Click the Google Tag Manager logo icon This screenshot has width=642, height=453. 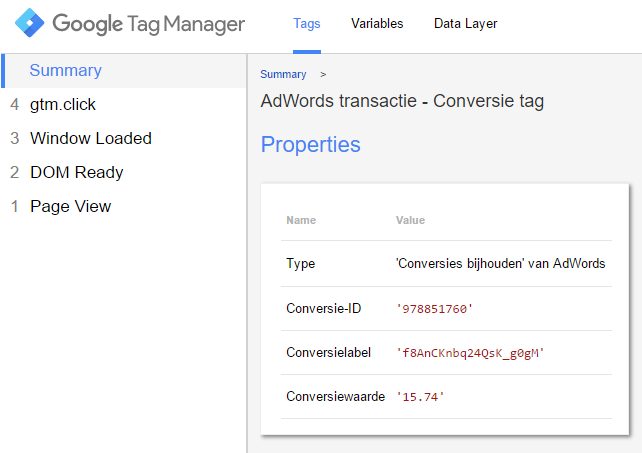(28, 23)
